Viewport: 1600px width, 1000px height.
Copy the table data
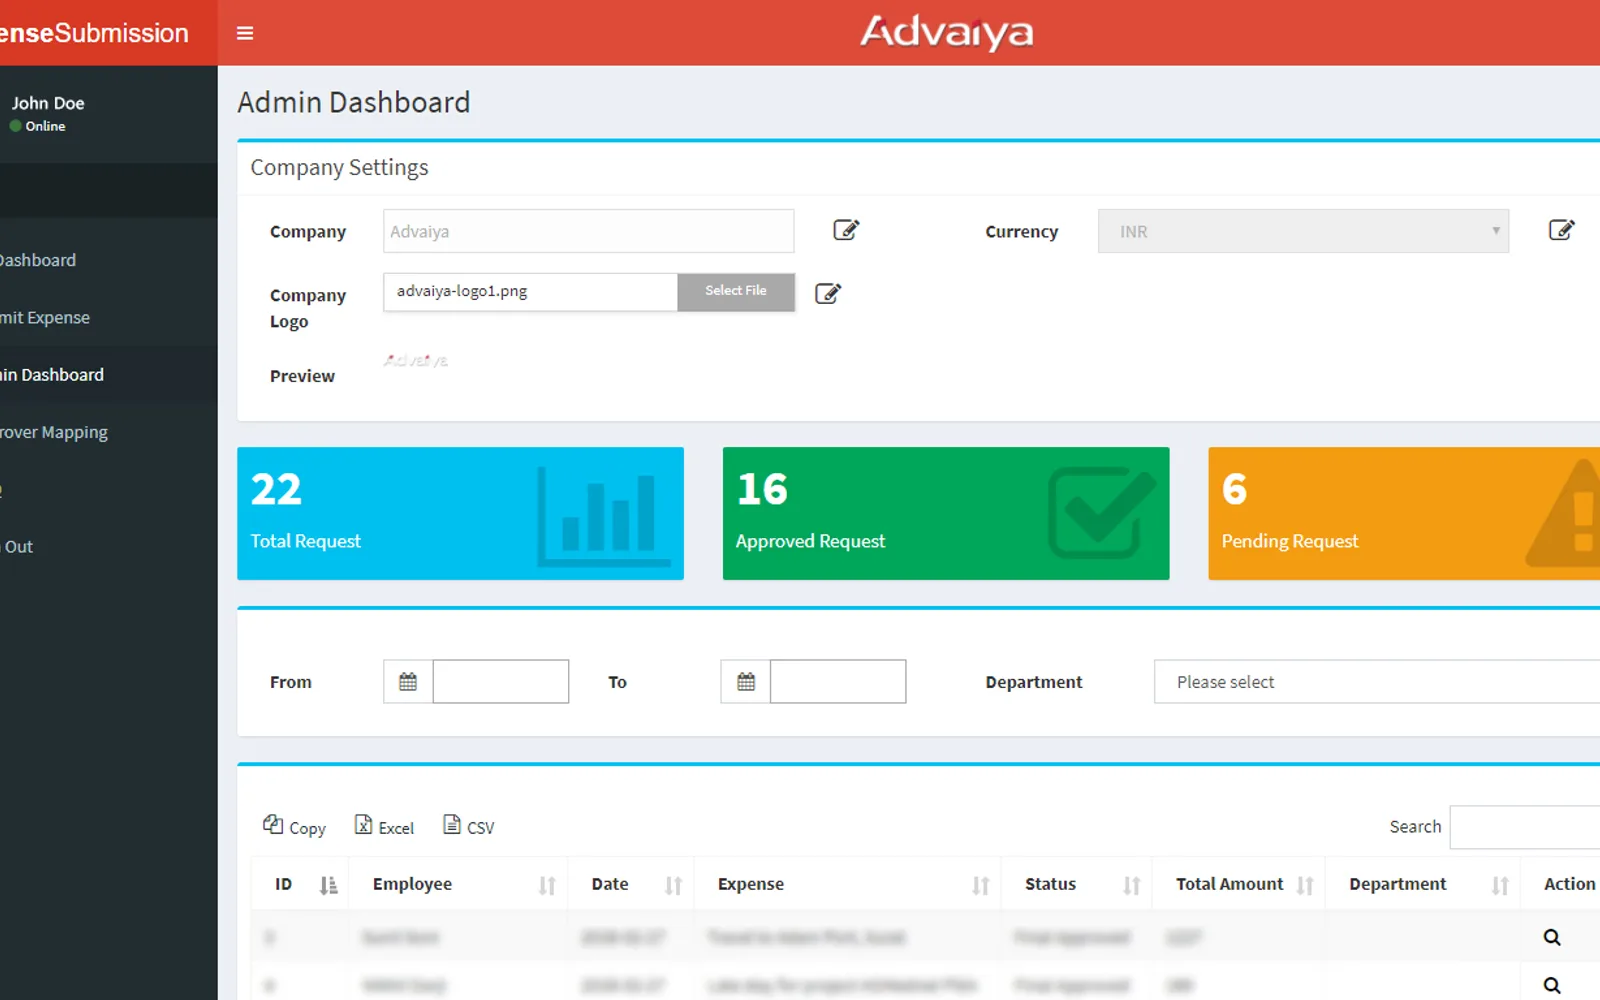[x=294, y=826]
